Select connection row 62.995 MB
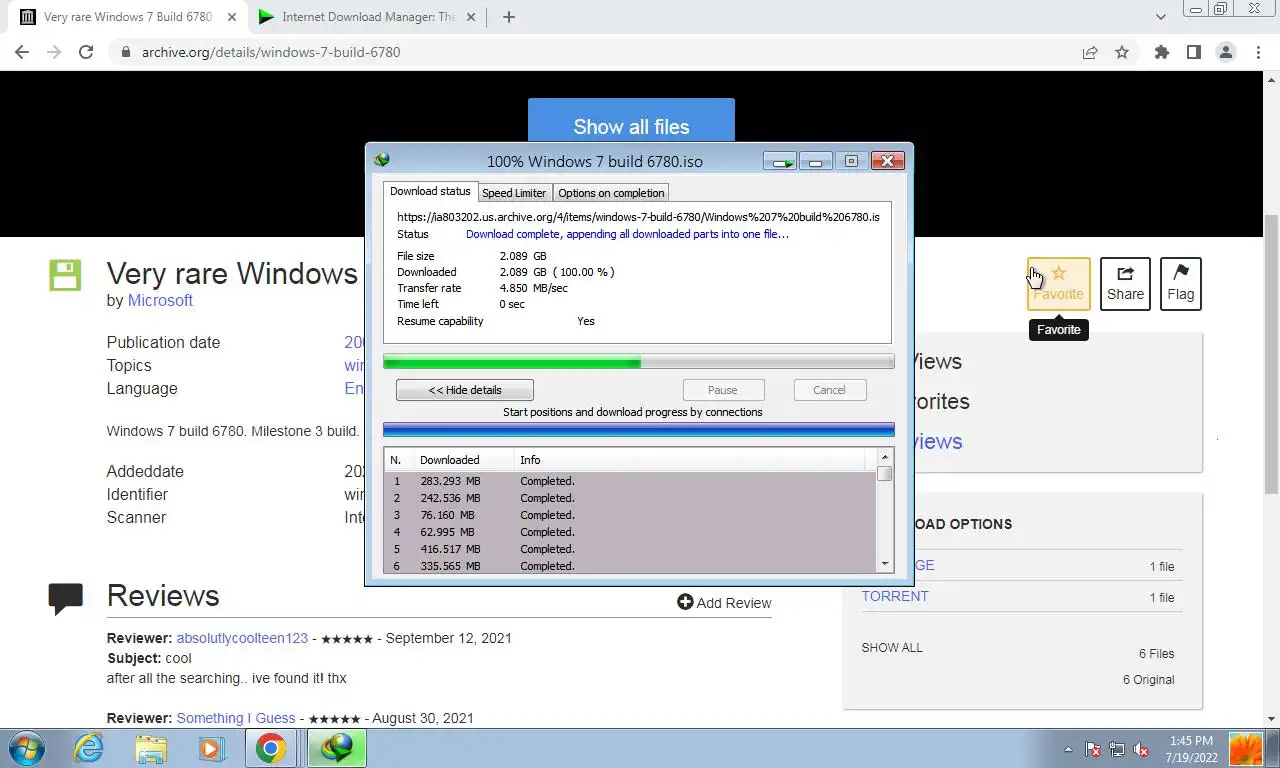 coord(630,532)
